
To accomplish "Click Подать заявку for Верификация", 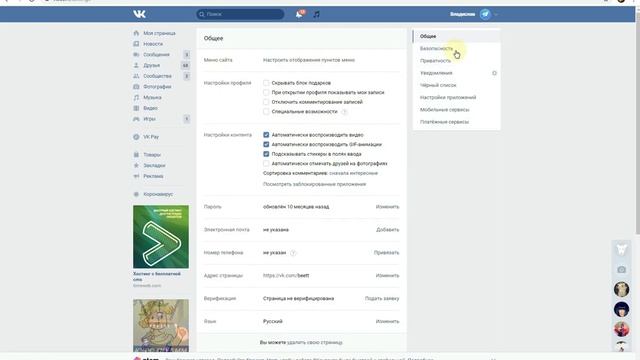I will click(382, 298).
